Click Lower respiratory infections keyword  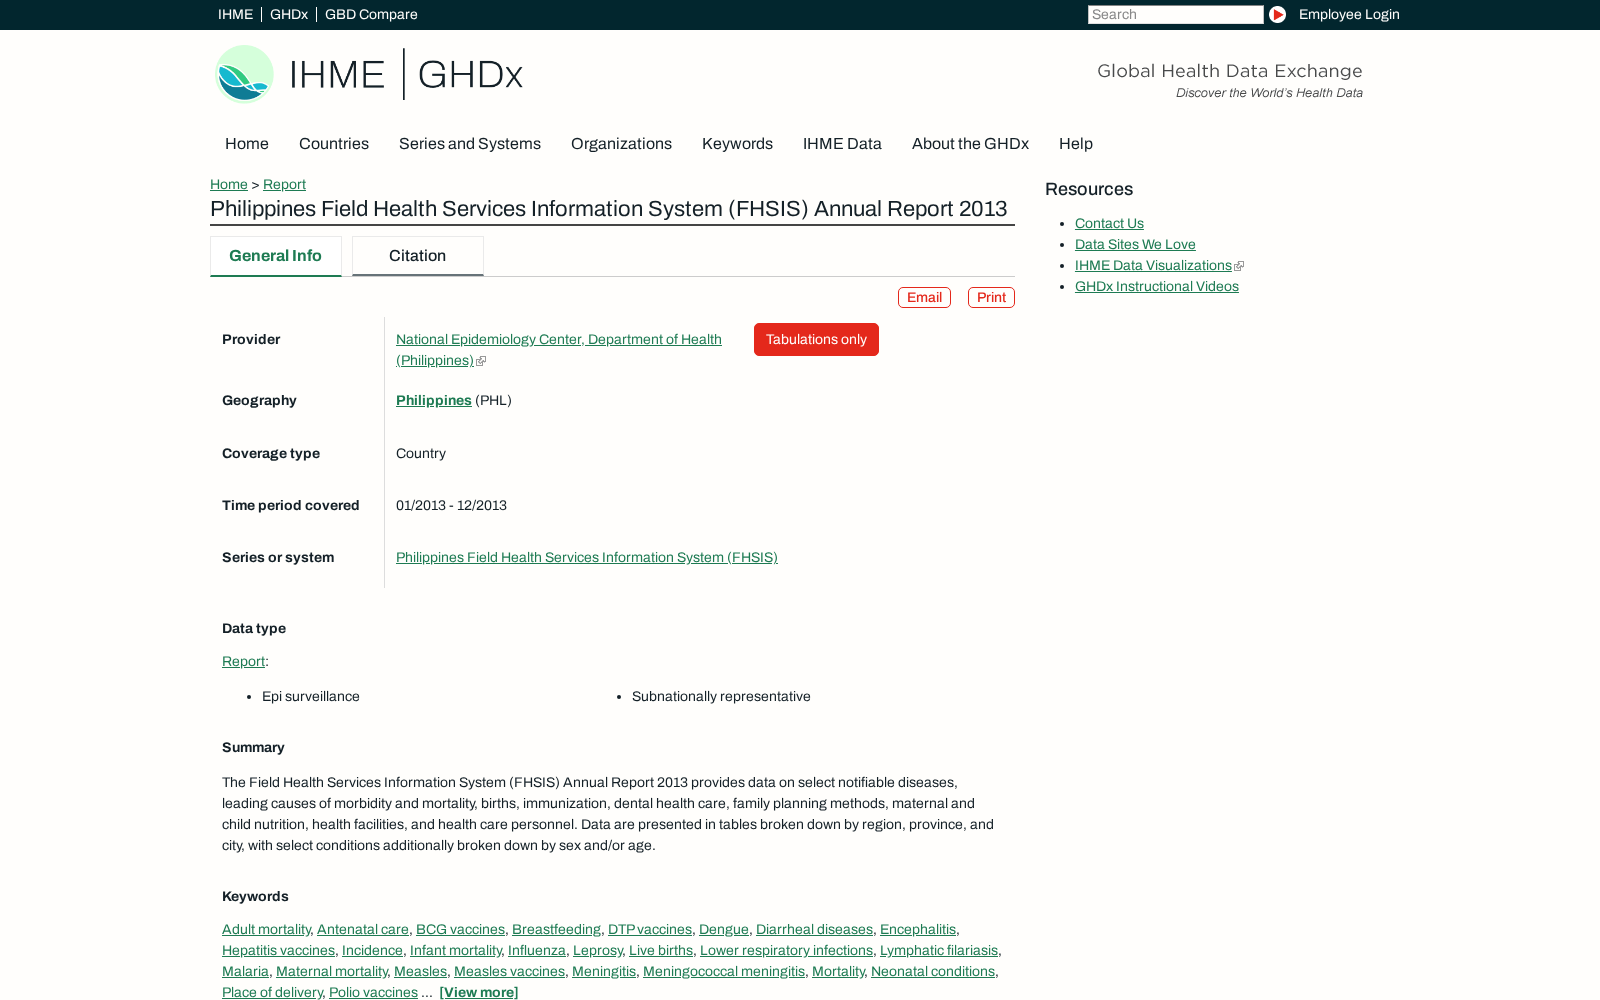tap(786, 950)
